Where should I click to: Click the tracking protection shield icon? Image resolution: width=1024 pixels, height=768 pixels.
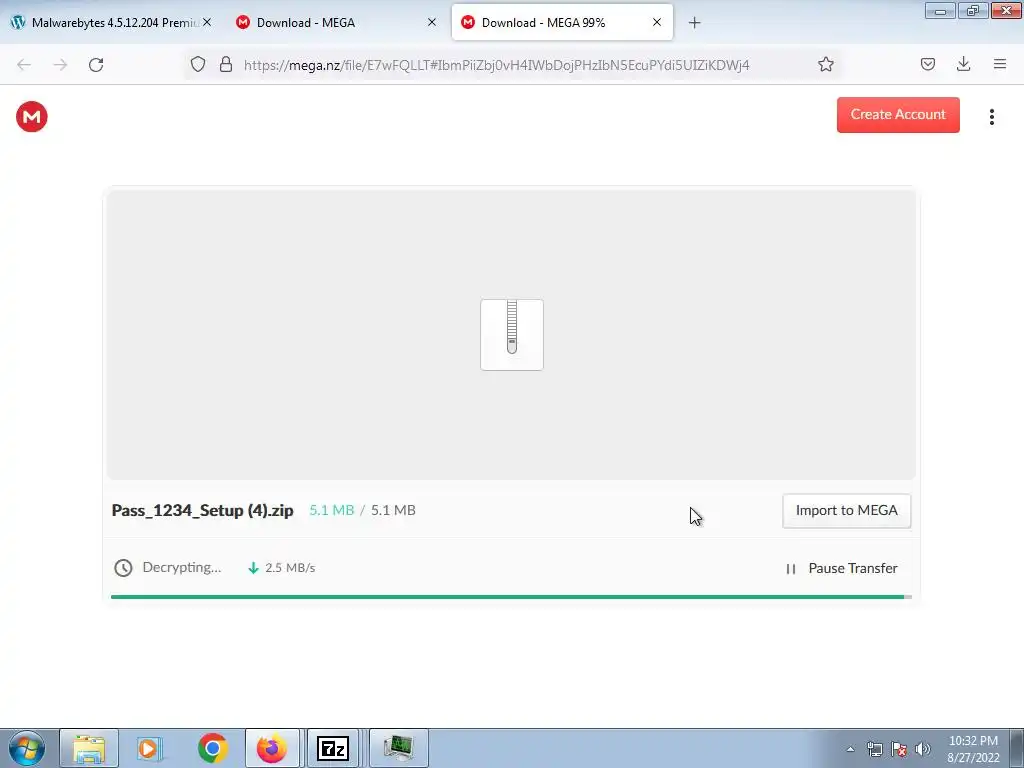(x=198, y=64)
